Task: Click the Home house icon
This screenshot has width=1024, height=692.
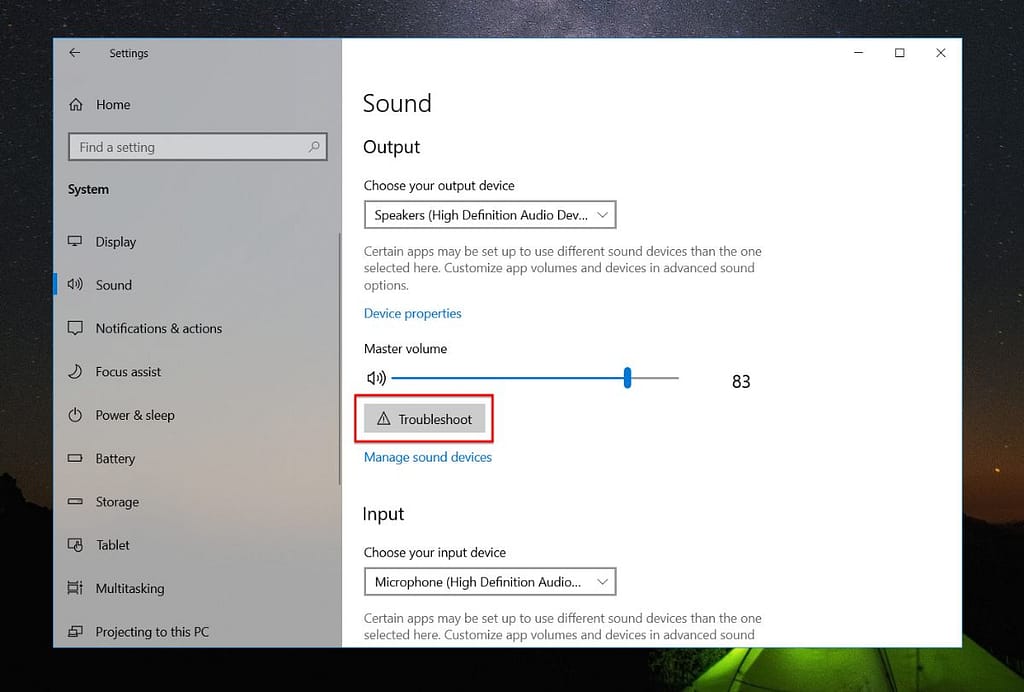Action: [76, 104]
